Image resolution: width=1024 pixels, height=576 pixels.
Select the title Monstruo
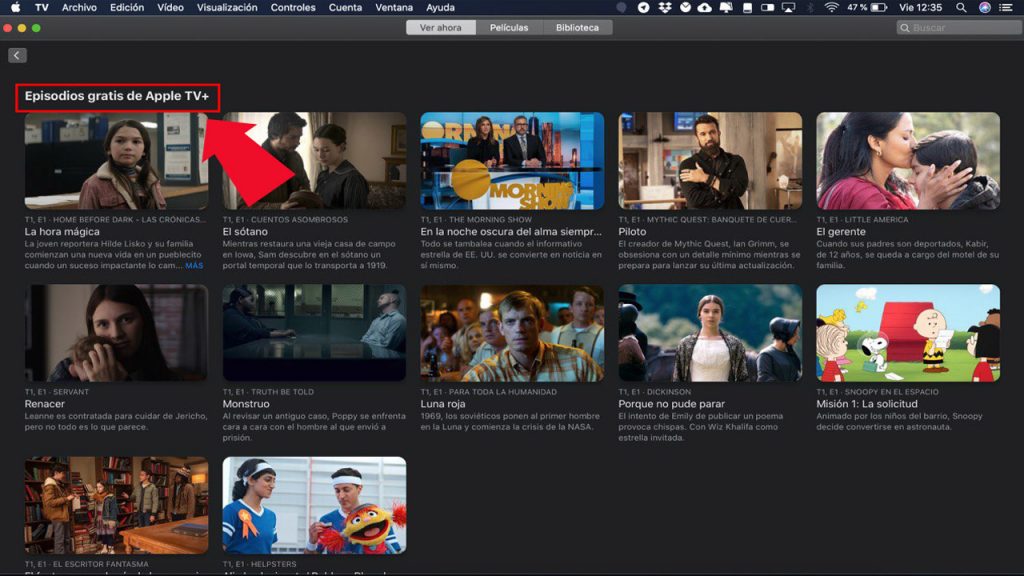[x=246, y=404]
